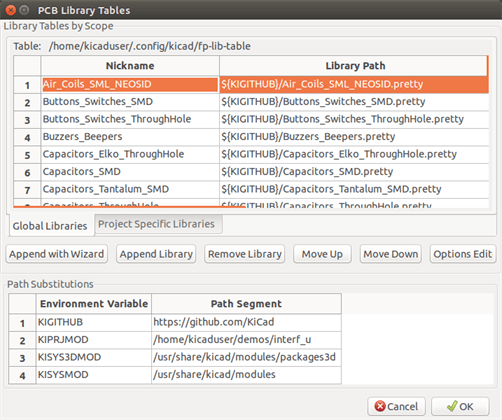Click the Append Library button
This screenshot has width=502, height=420.
pos(156,254)
